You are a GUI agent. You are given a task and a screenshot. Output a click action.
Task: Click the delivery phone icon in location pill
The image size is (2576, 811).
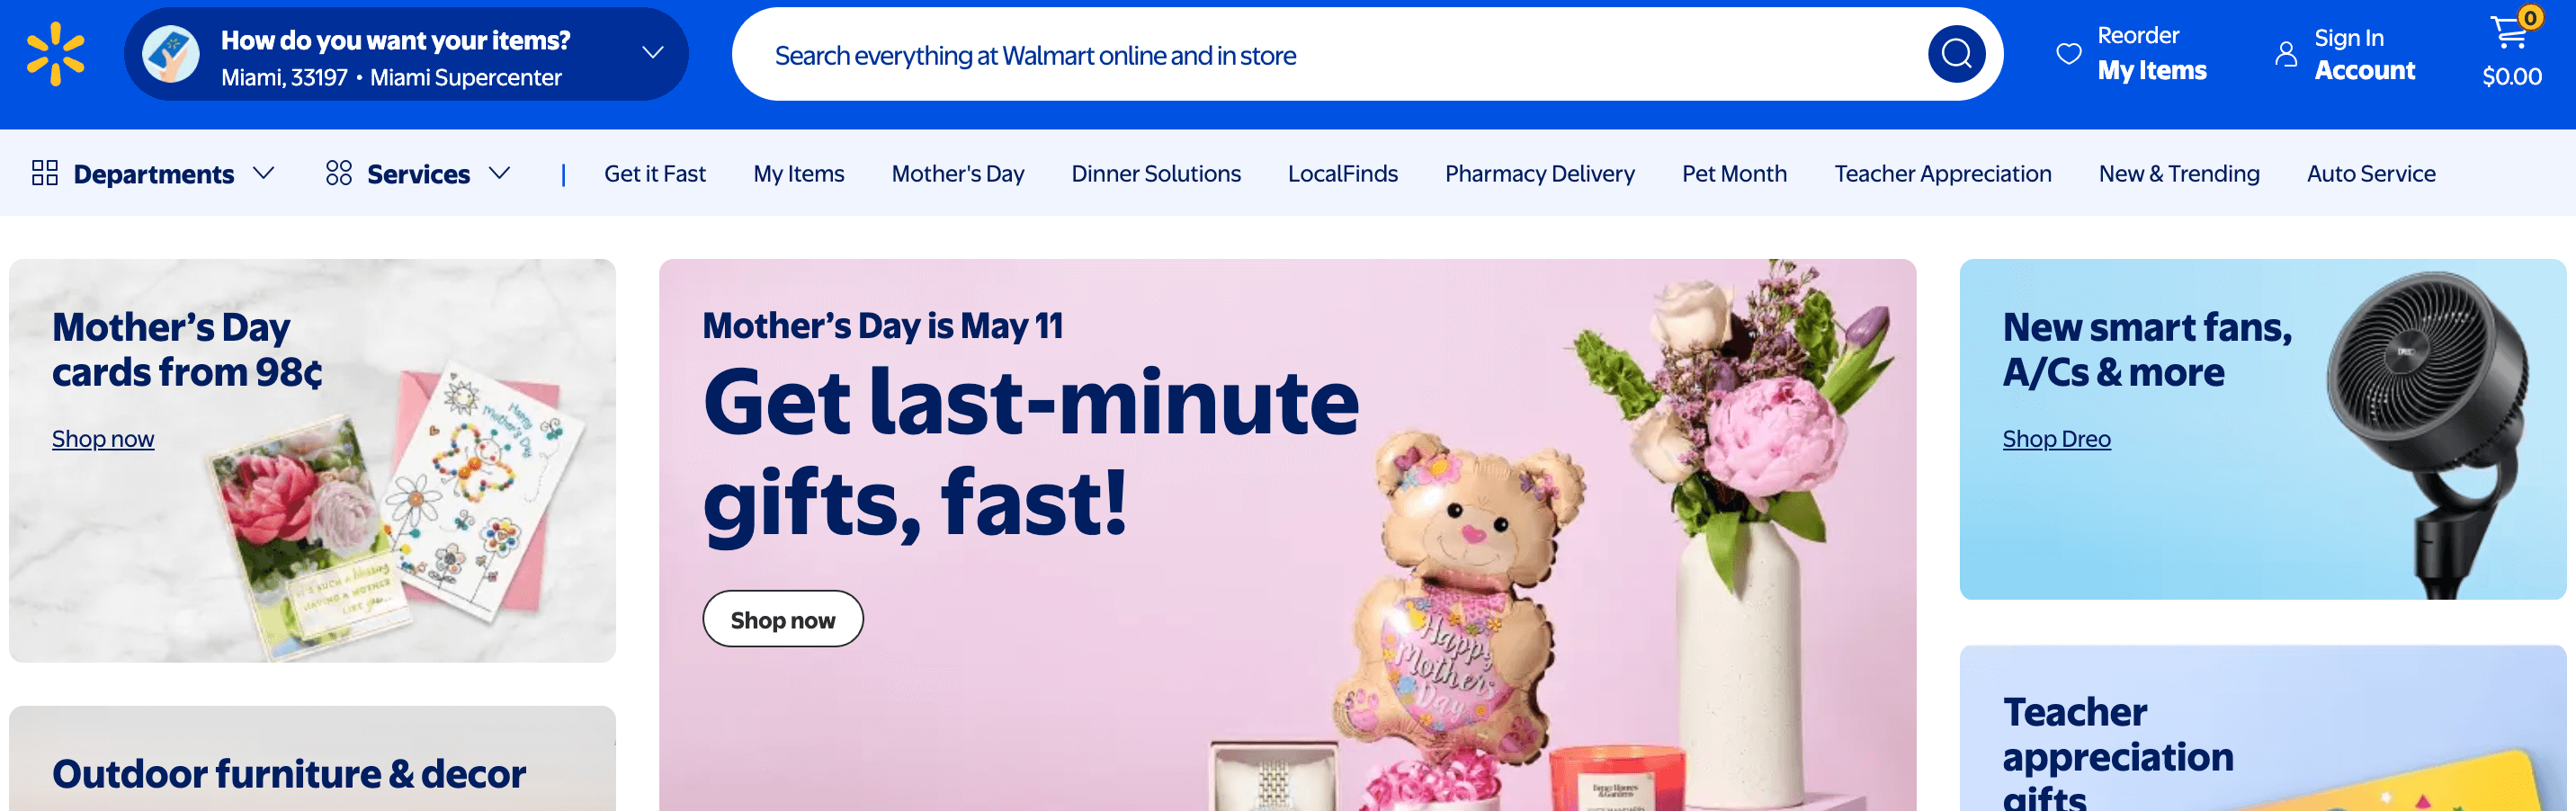171,54
